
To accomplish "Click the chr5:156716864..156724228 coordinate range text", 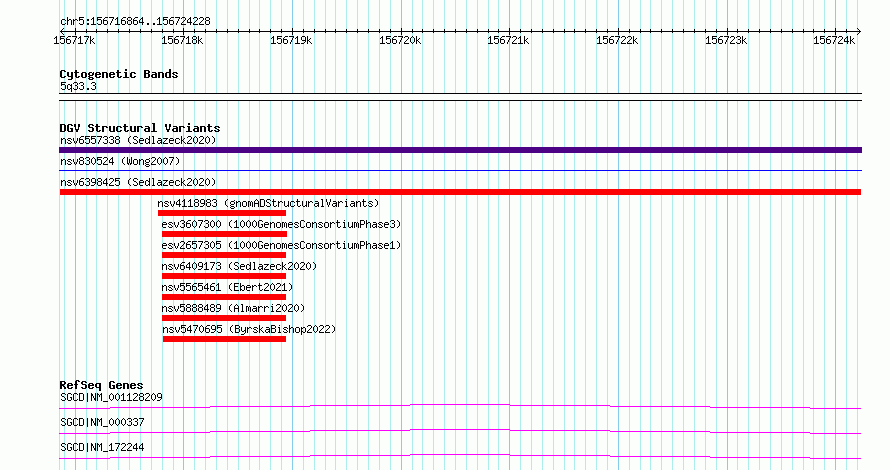I will [x=135, y=22].
